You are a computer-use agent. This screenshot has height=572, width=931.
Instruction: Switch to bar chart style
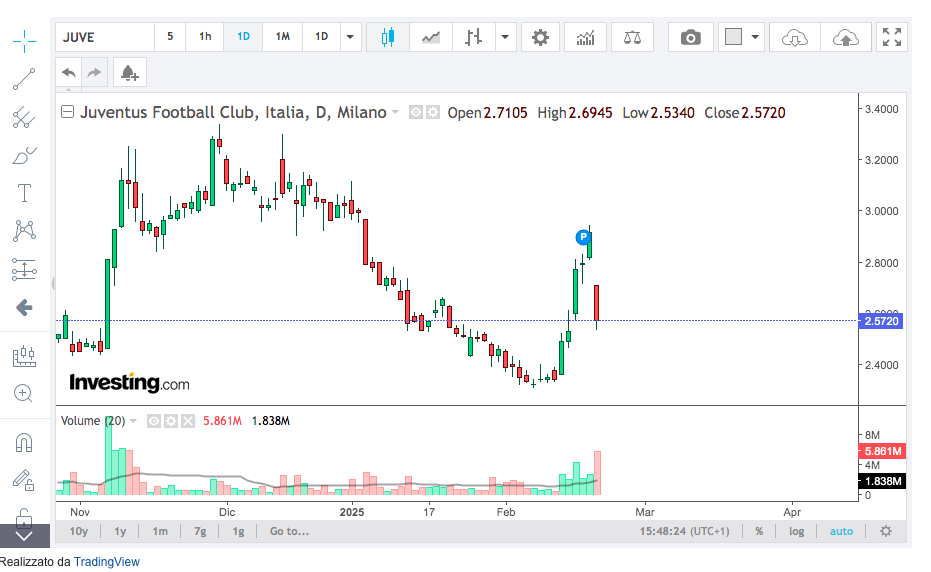tap(473, 37)
